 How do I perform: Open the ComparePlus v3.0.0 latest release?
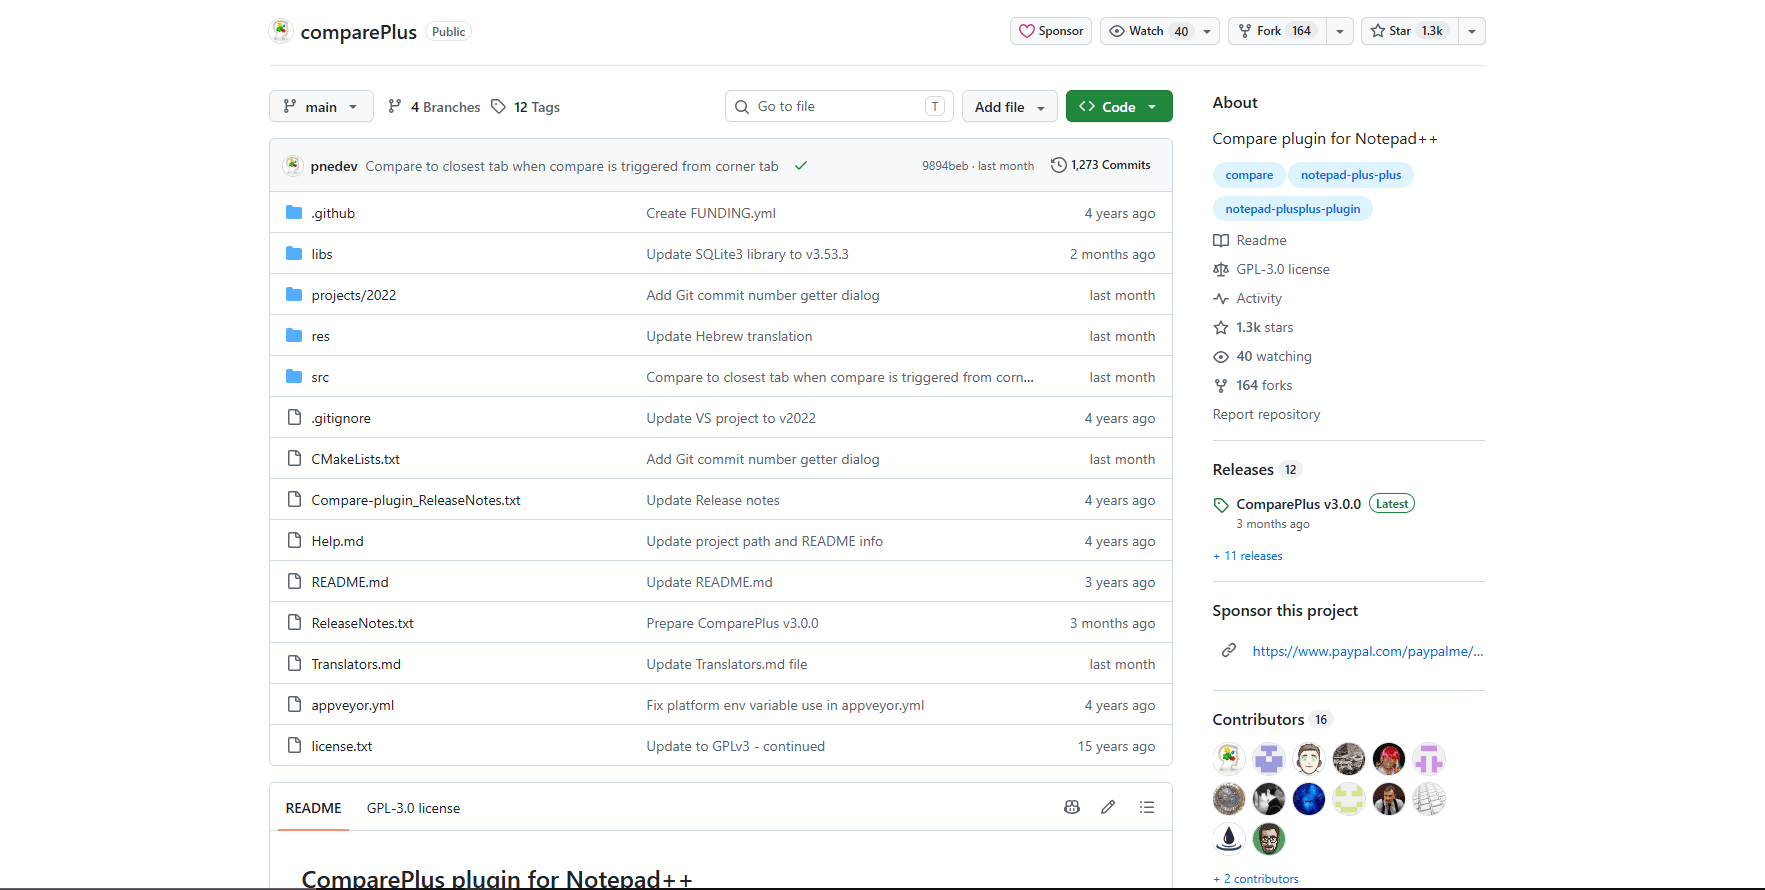(1298, 504)
